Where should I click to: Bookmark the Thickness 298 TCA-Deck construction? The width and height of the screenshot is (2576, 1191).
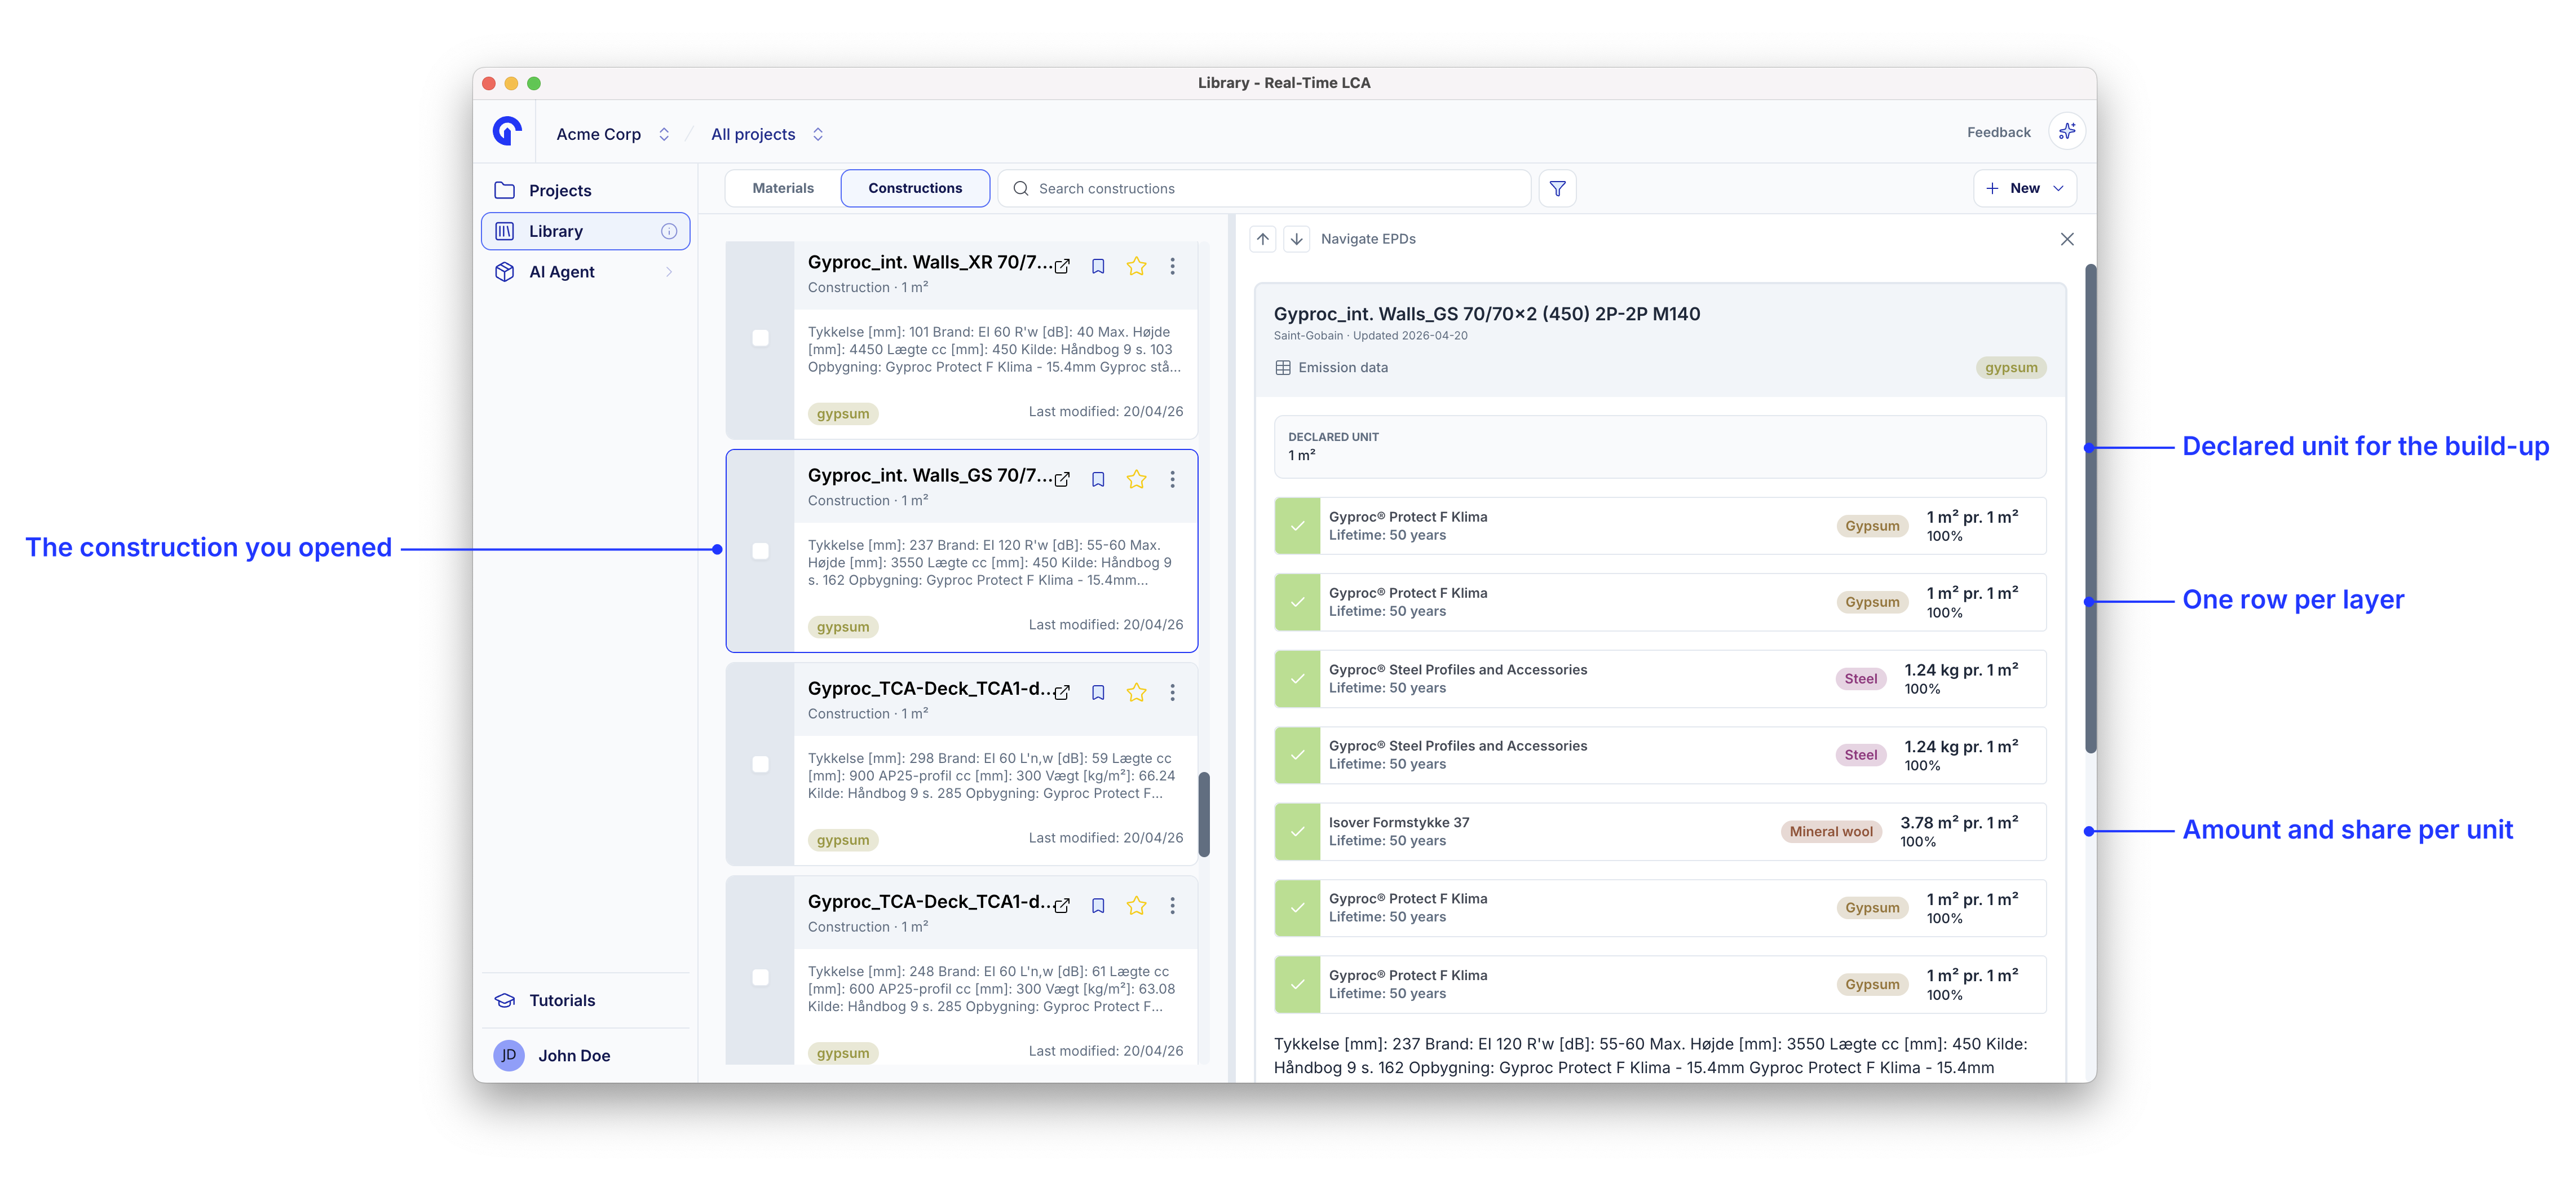[1098, 692]
